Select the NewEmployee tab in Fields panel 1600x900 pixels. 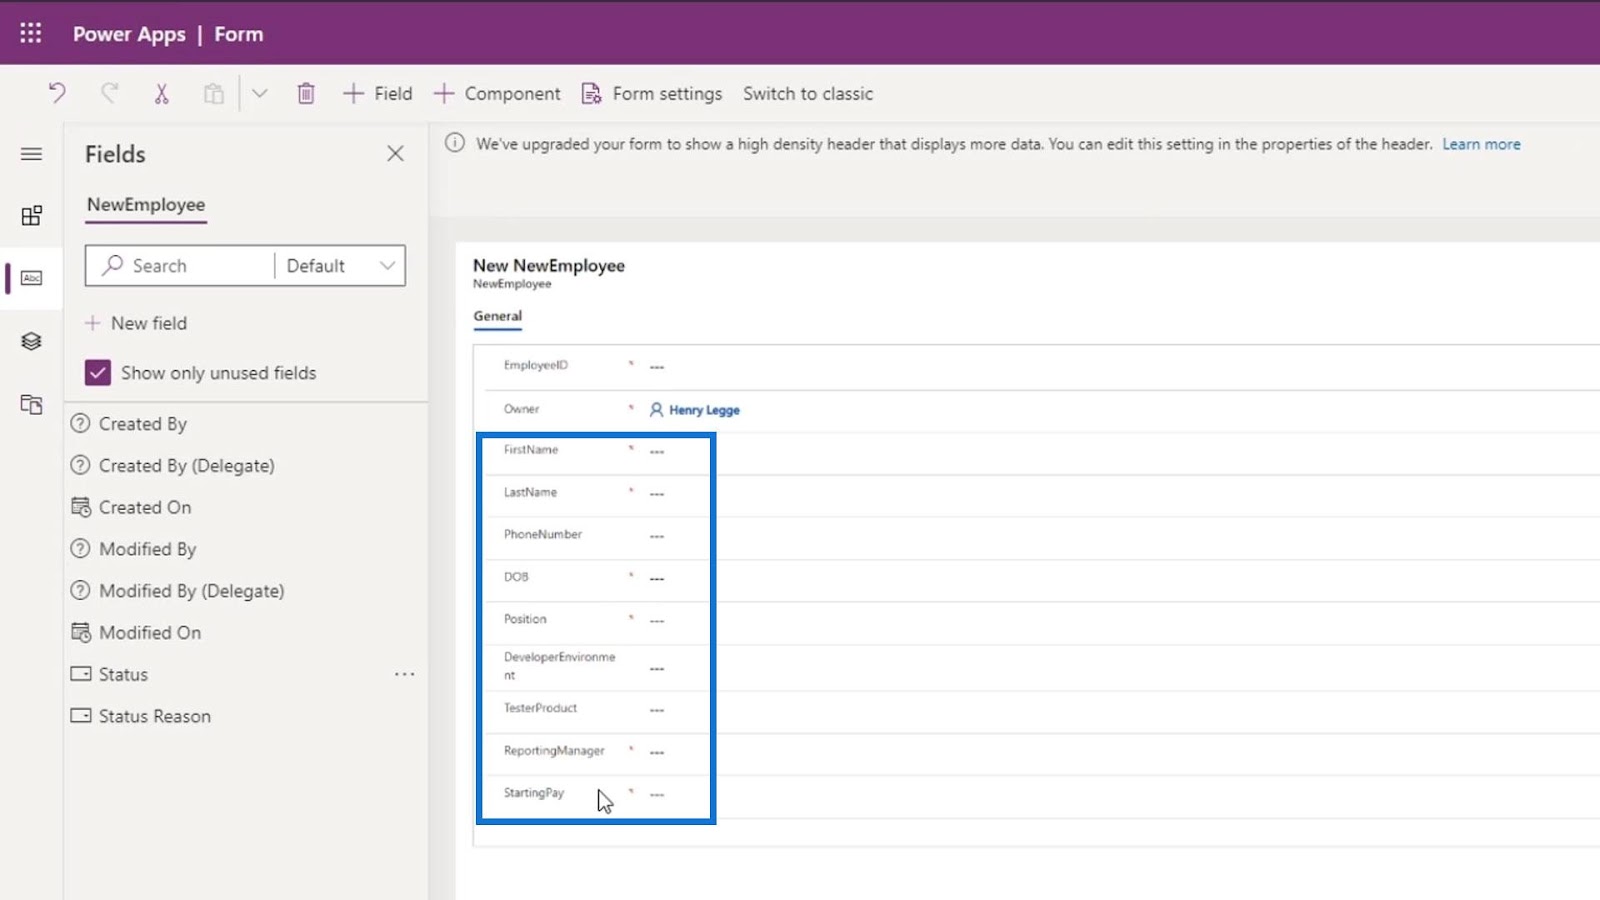click(x=146, y=204)
